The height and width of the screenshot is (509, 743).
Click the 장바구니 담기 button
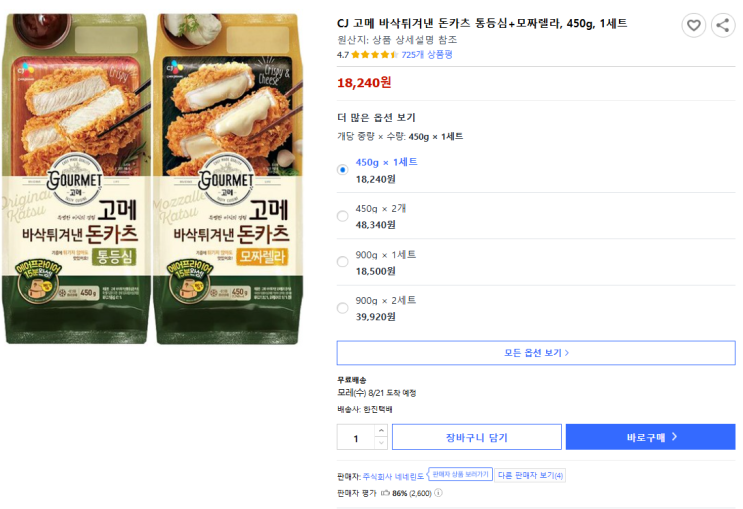pos(476,437)
